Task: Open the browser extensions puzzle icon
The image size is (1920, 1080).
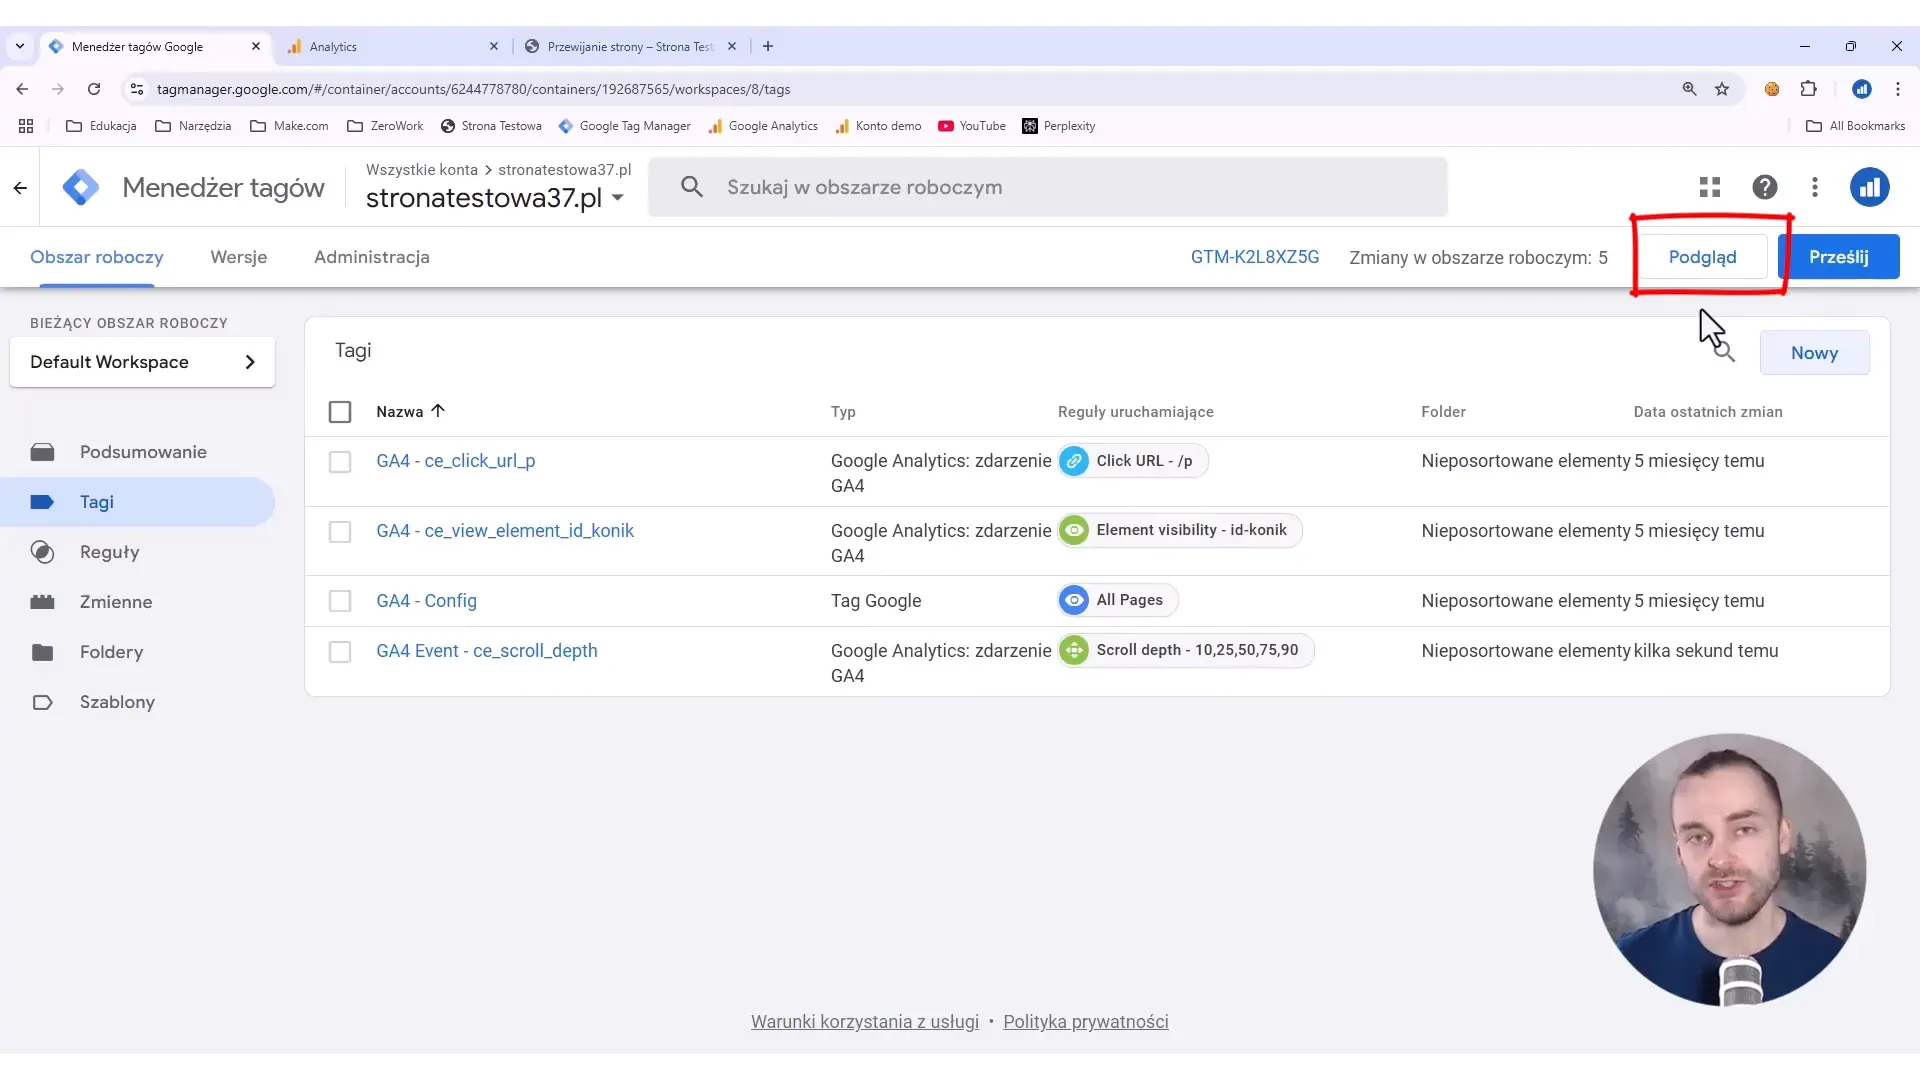Action: [x=1808, y=89]
